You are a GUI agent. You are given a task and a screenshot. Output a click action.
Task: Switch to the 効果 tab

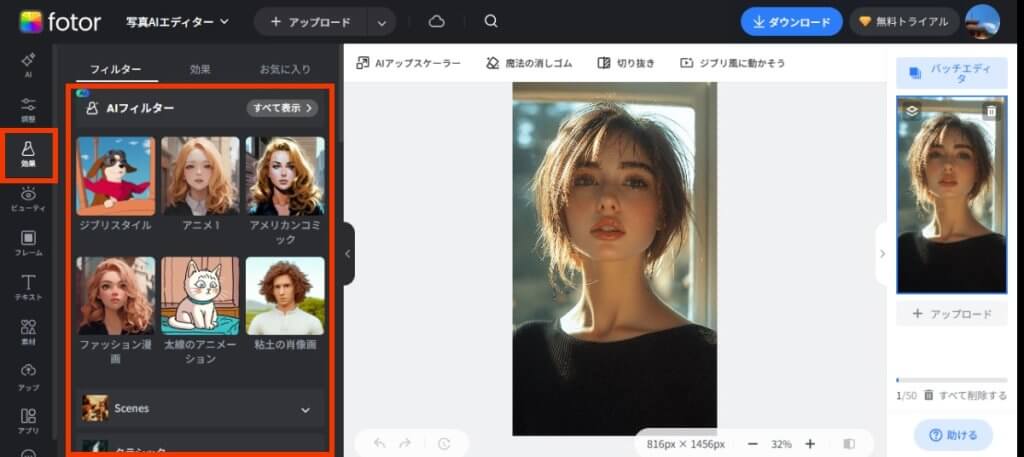(x=200, y=69)
